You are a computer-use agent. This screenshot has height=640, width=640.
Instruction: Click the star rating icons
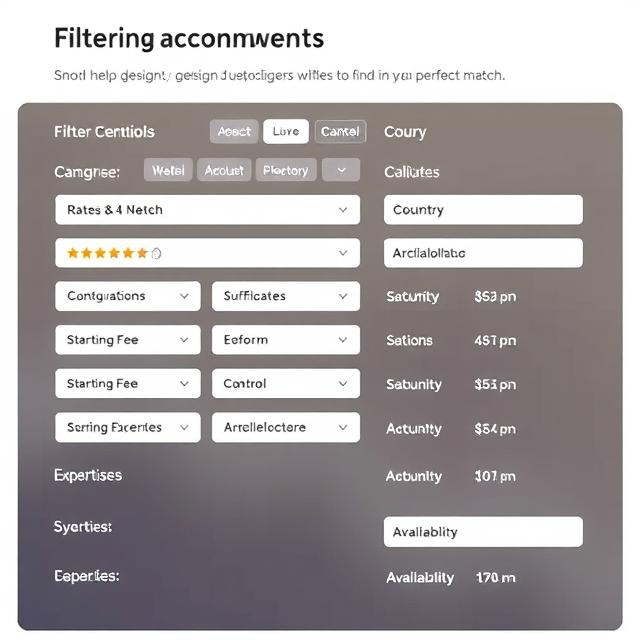108,253
